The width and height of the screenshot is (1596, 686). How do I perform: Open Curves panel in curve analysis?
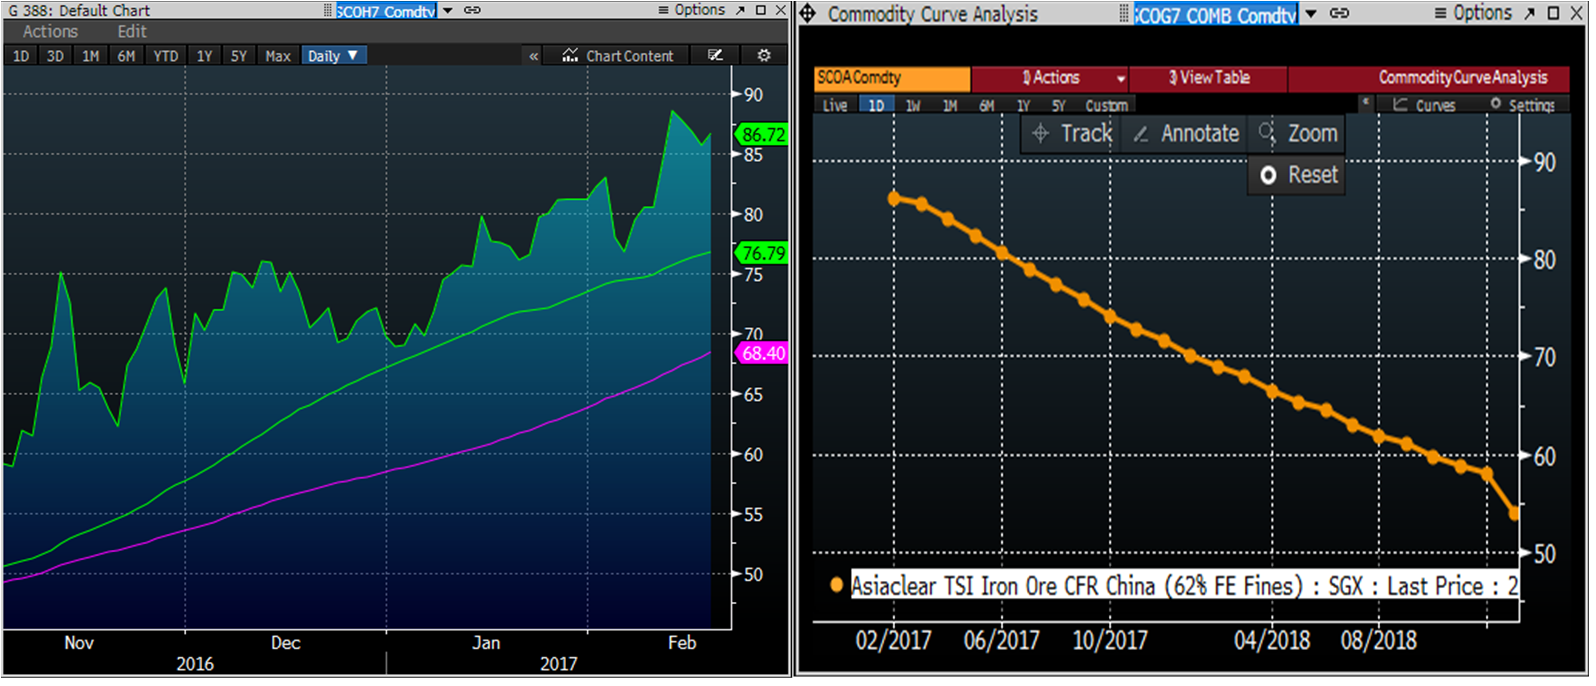click(1425, 105)
